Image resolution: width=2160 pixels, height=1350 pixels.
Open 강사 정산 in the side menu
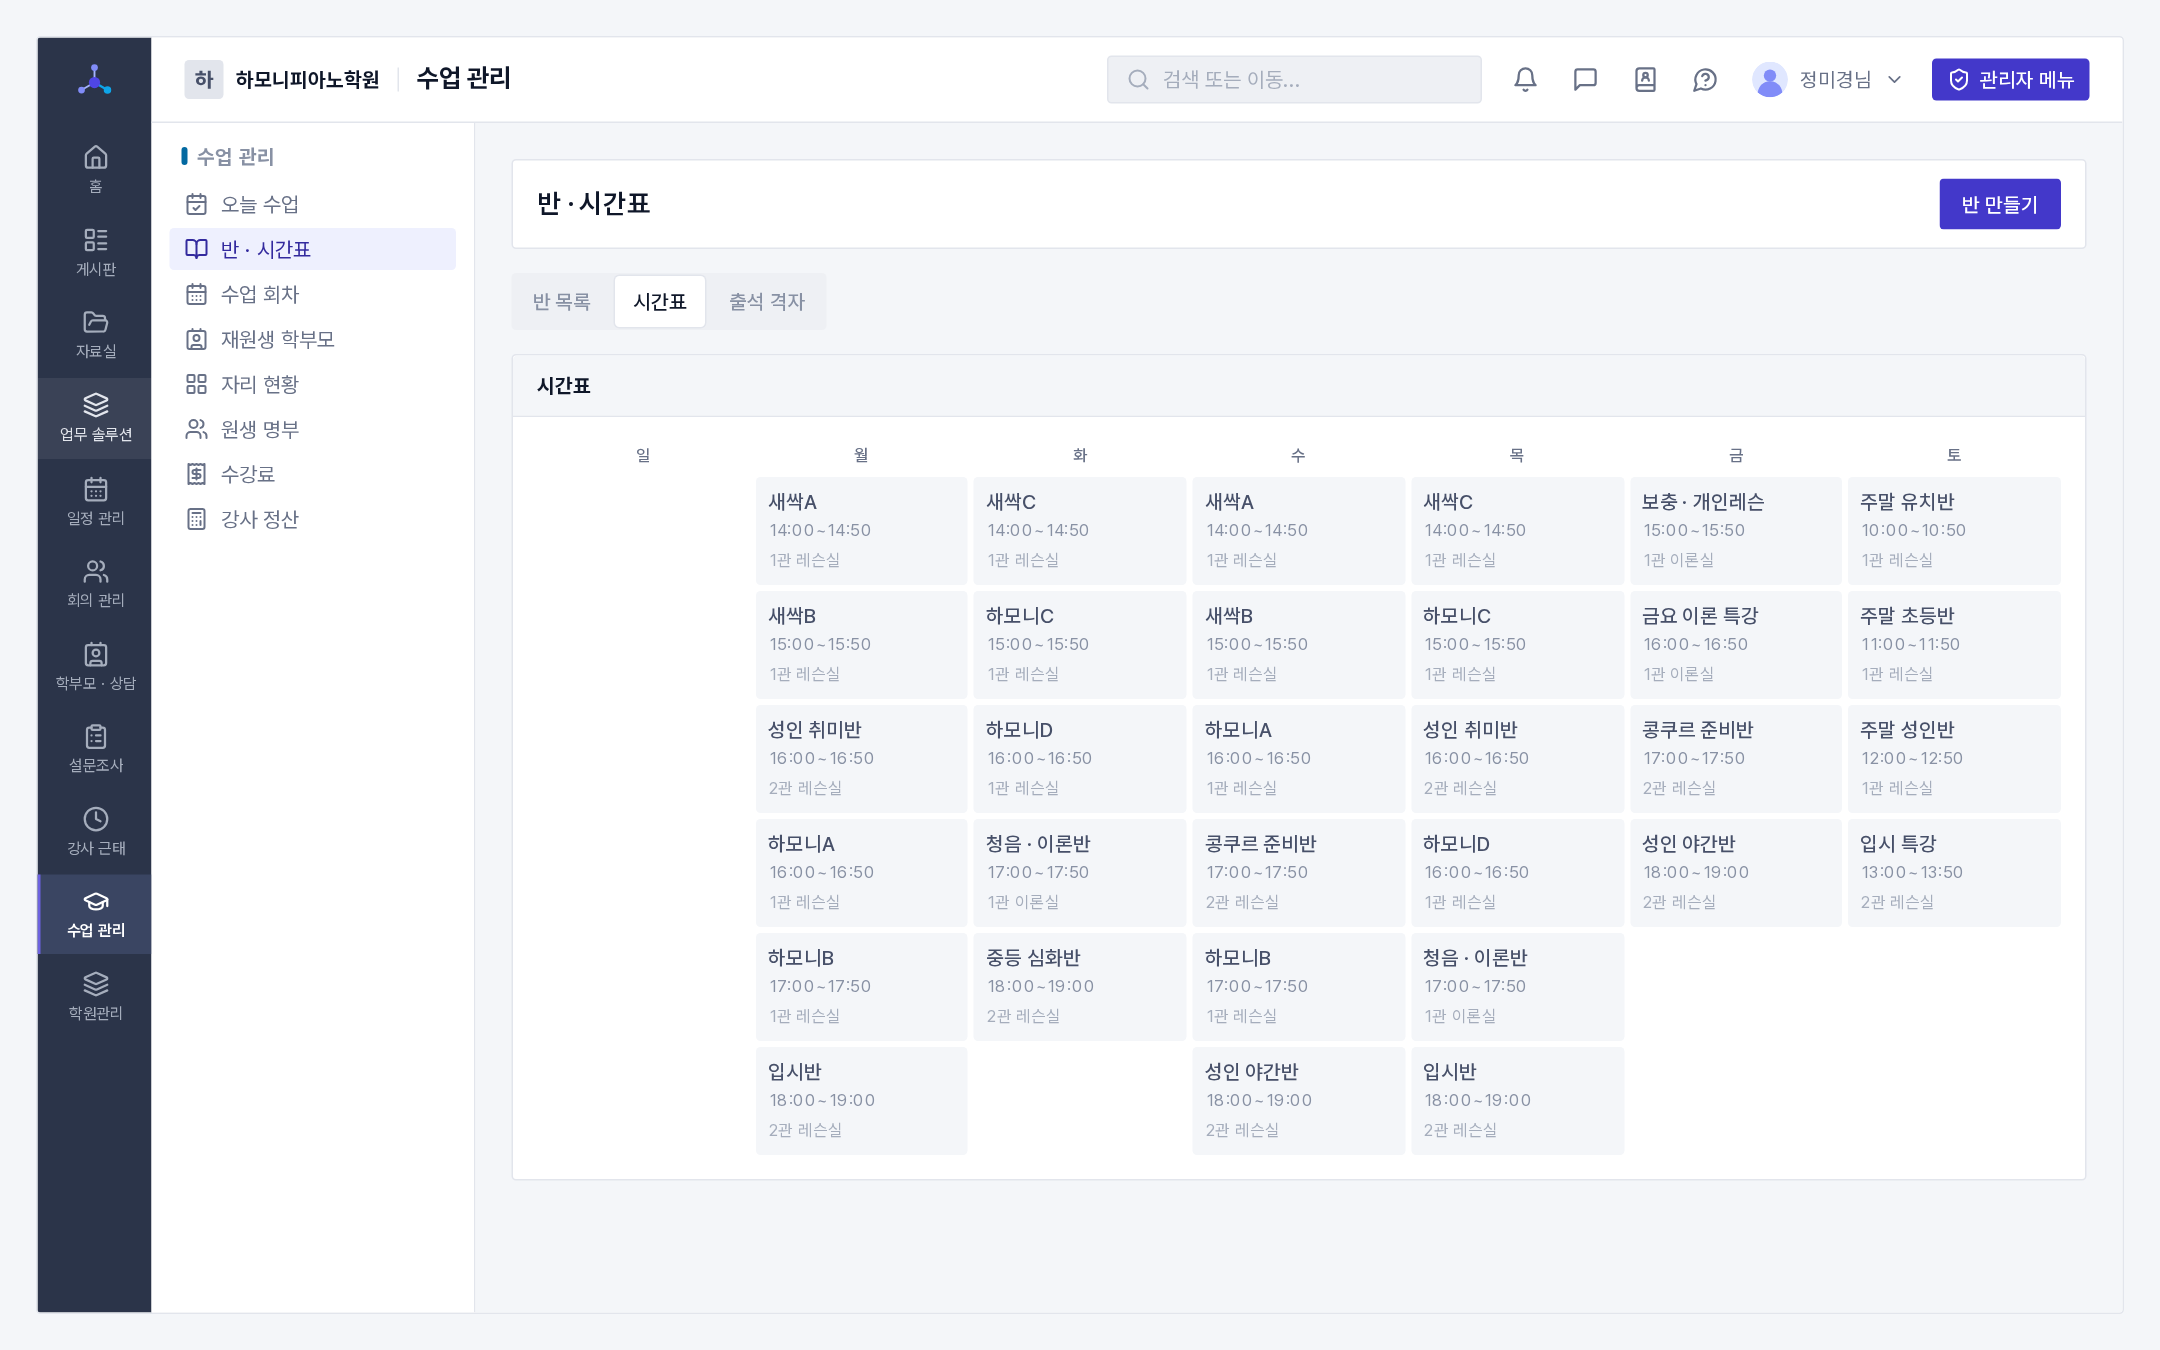point(313,519)
